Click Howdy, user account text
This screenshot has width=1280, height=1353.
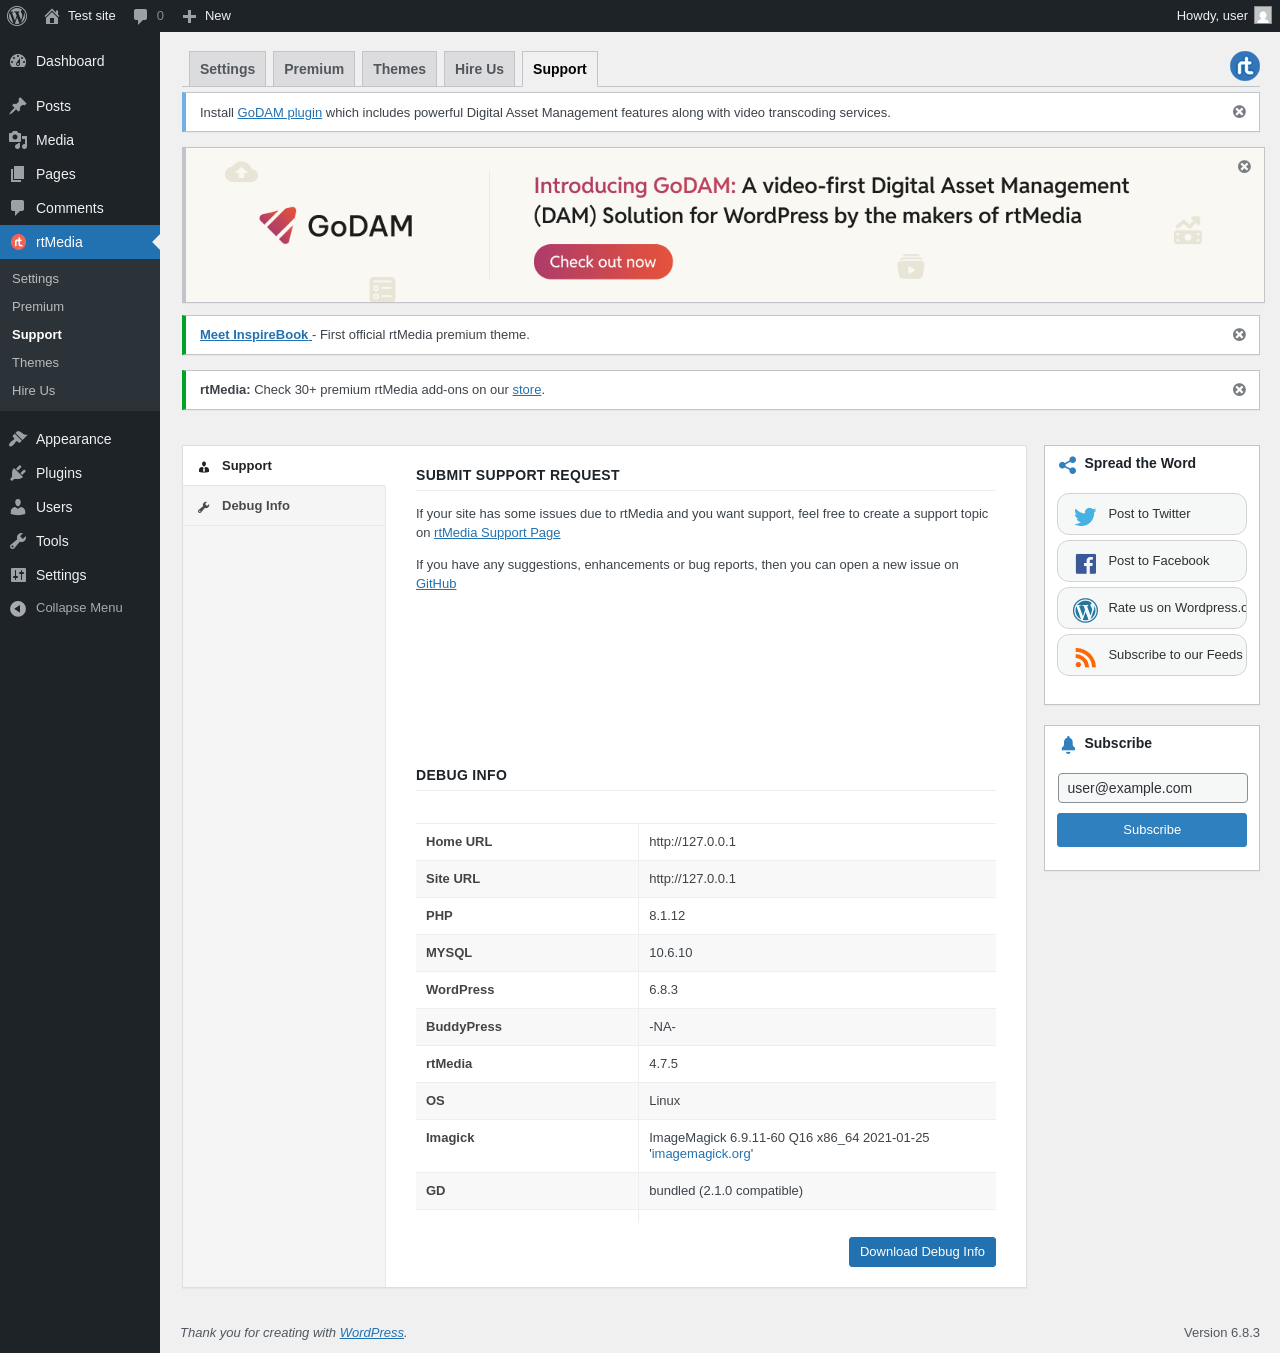(x=1212, y=16)
